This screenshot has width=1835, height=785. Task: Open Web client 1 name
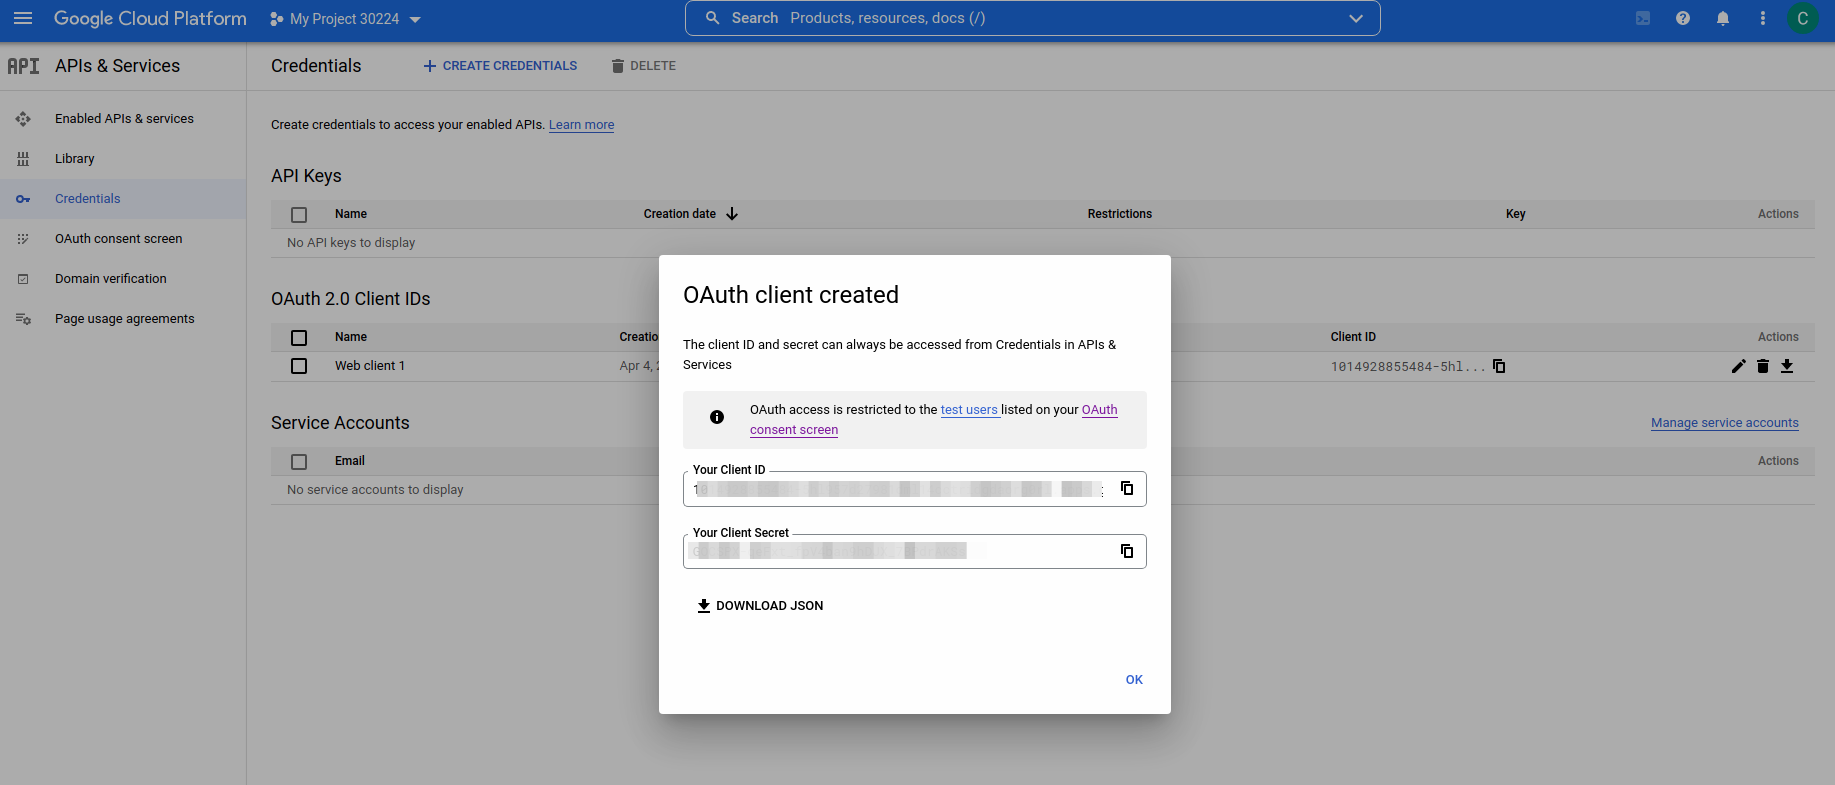pyautogui.click(x=370, y=366)
